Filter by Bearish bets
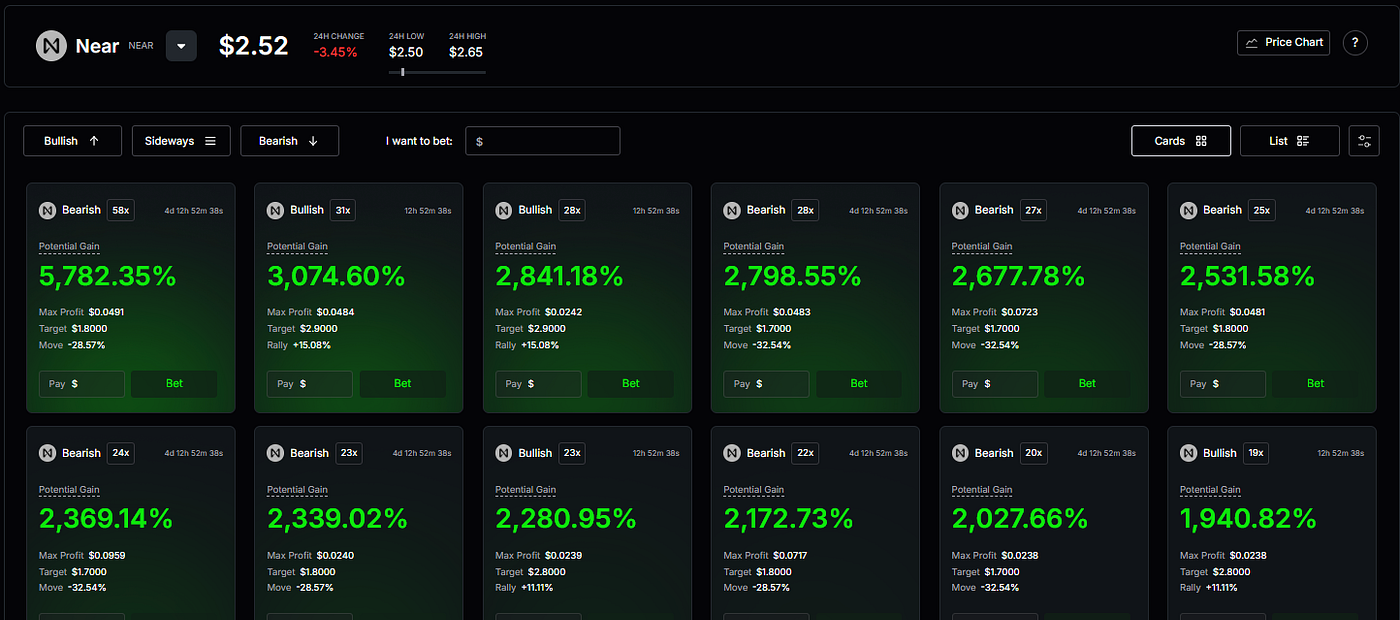This screenshot has height=620, width=1400. pos(289,141)
